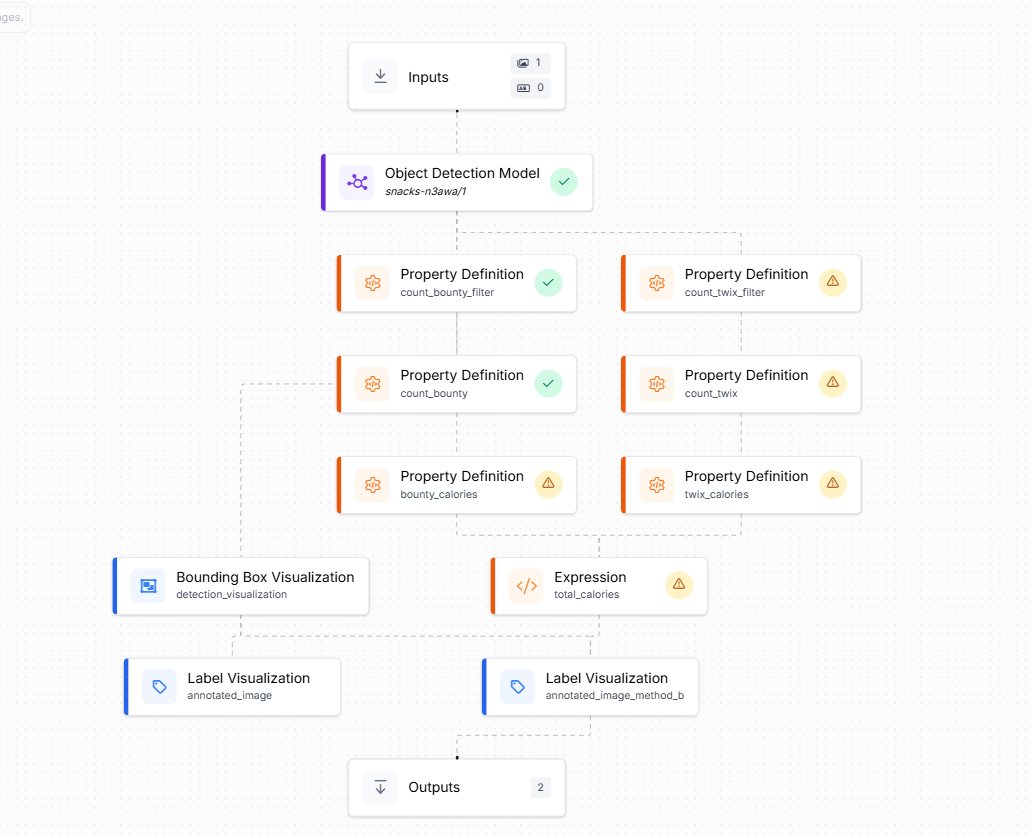Click the orange gear icon of bounty_calories
Screen dimensions: 1032x836
coord(373,485)
